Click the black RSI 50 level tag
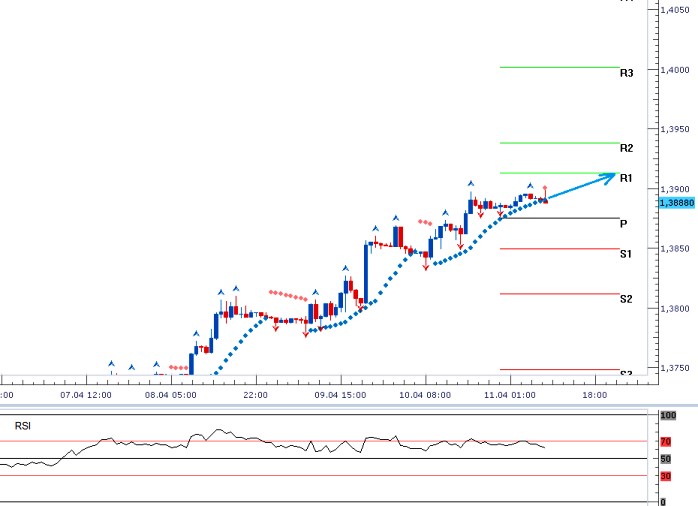Image resolution: width=698 pixels, height=506 pixels. [665, 459]
